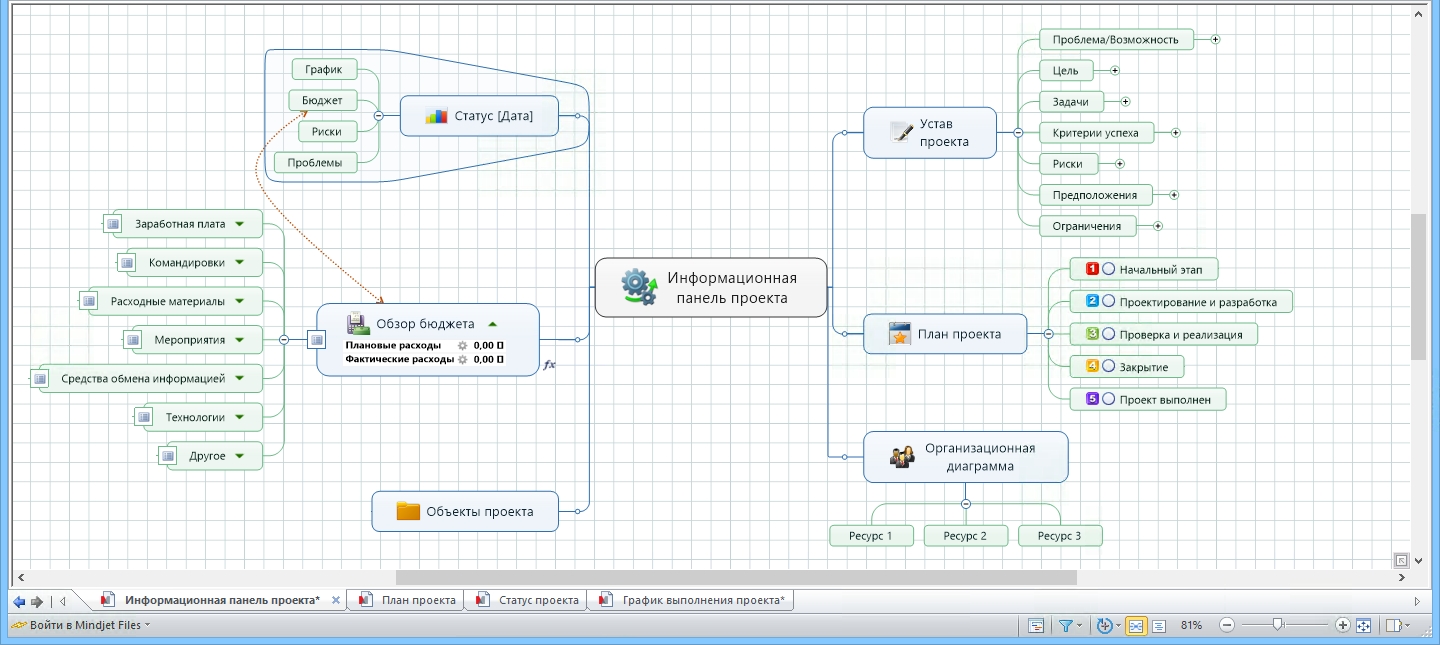Screen dimensions: 1440x645
Task: Collapse the Статус [Дата] subtopics
Action: coord(379,116)
